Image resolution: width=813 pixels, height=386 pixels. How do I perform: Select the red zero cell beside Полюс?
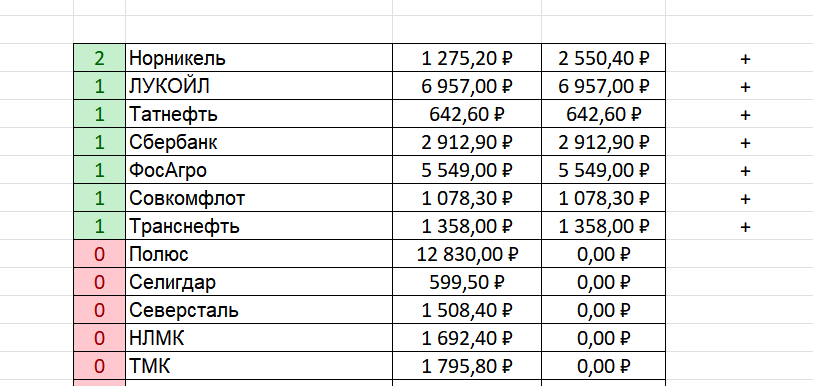pos(100,254)
